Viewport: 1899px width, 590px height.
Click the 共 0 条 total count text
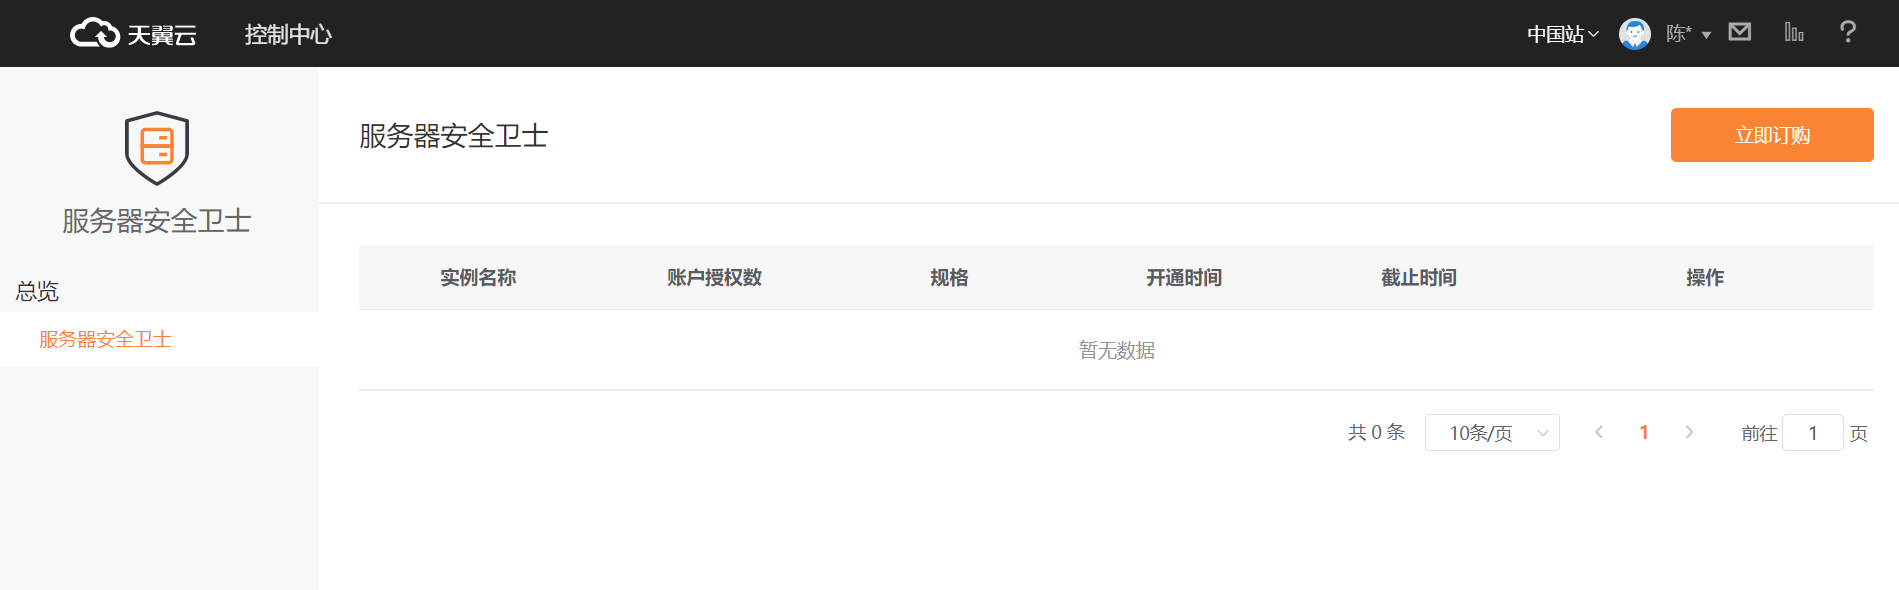1376,432
